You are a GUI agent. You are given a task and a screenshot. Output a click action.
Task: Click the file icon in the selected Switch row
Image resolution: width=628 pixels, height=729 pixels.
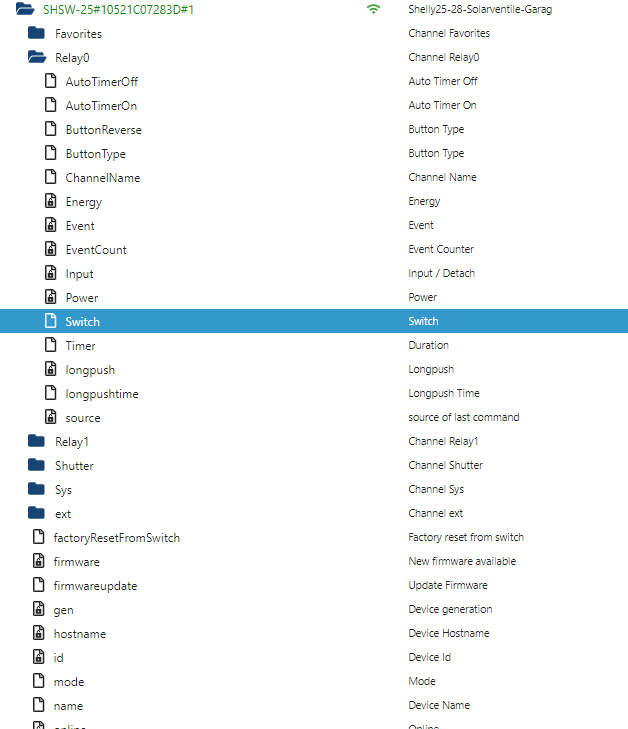pos(51,321)
